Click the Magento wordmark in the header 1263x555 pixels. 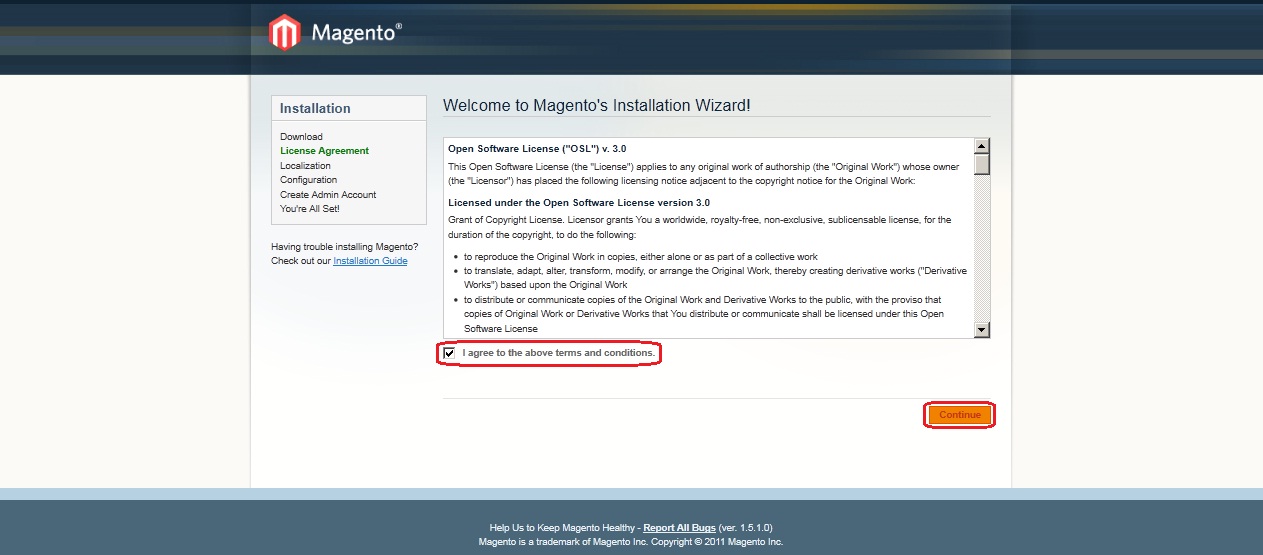(357, 33)
